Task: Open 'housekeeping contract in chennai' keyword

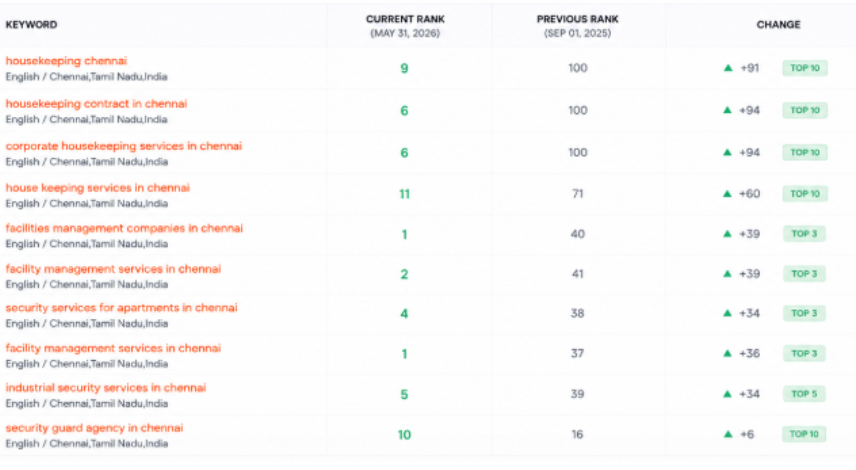Action: pos(96,104)
